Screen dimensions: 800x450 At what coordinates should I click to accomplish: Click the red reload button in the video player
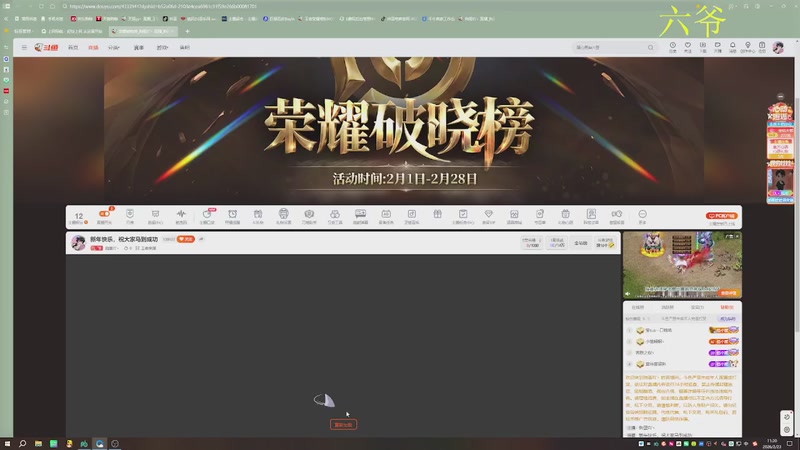pos(343,424)
